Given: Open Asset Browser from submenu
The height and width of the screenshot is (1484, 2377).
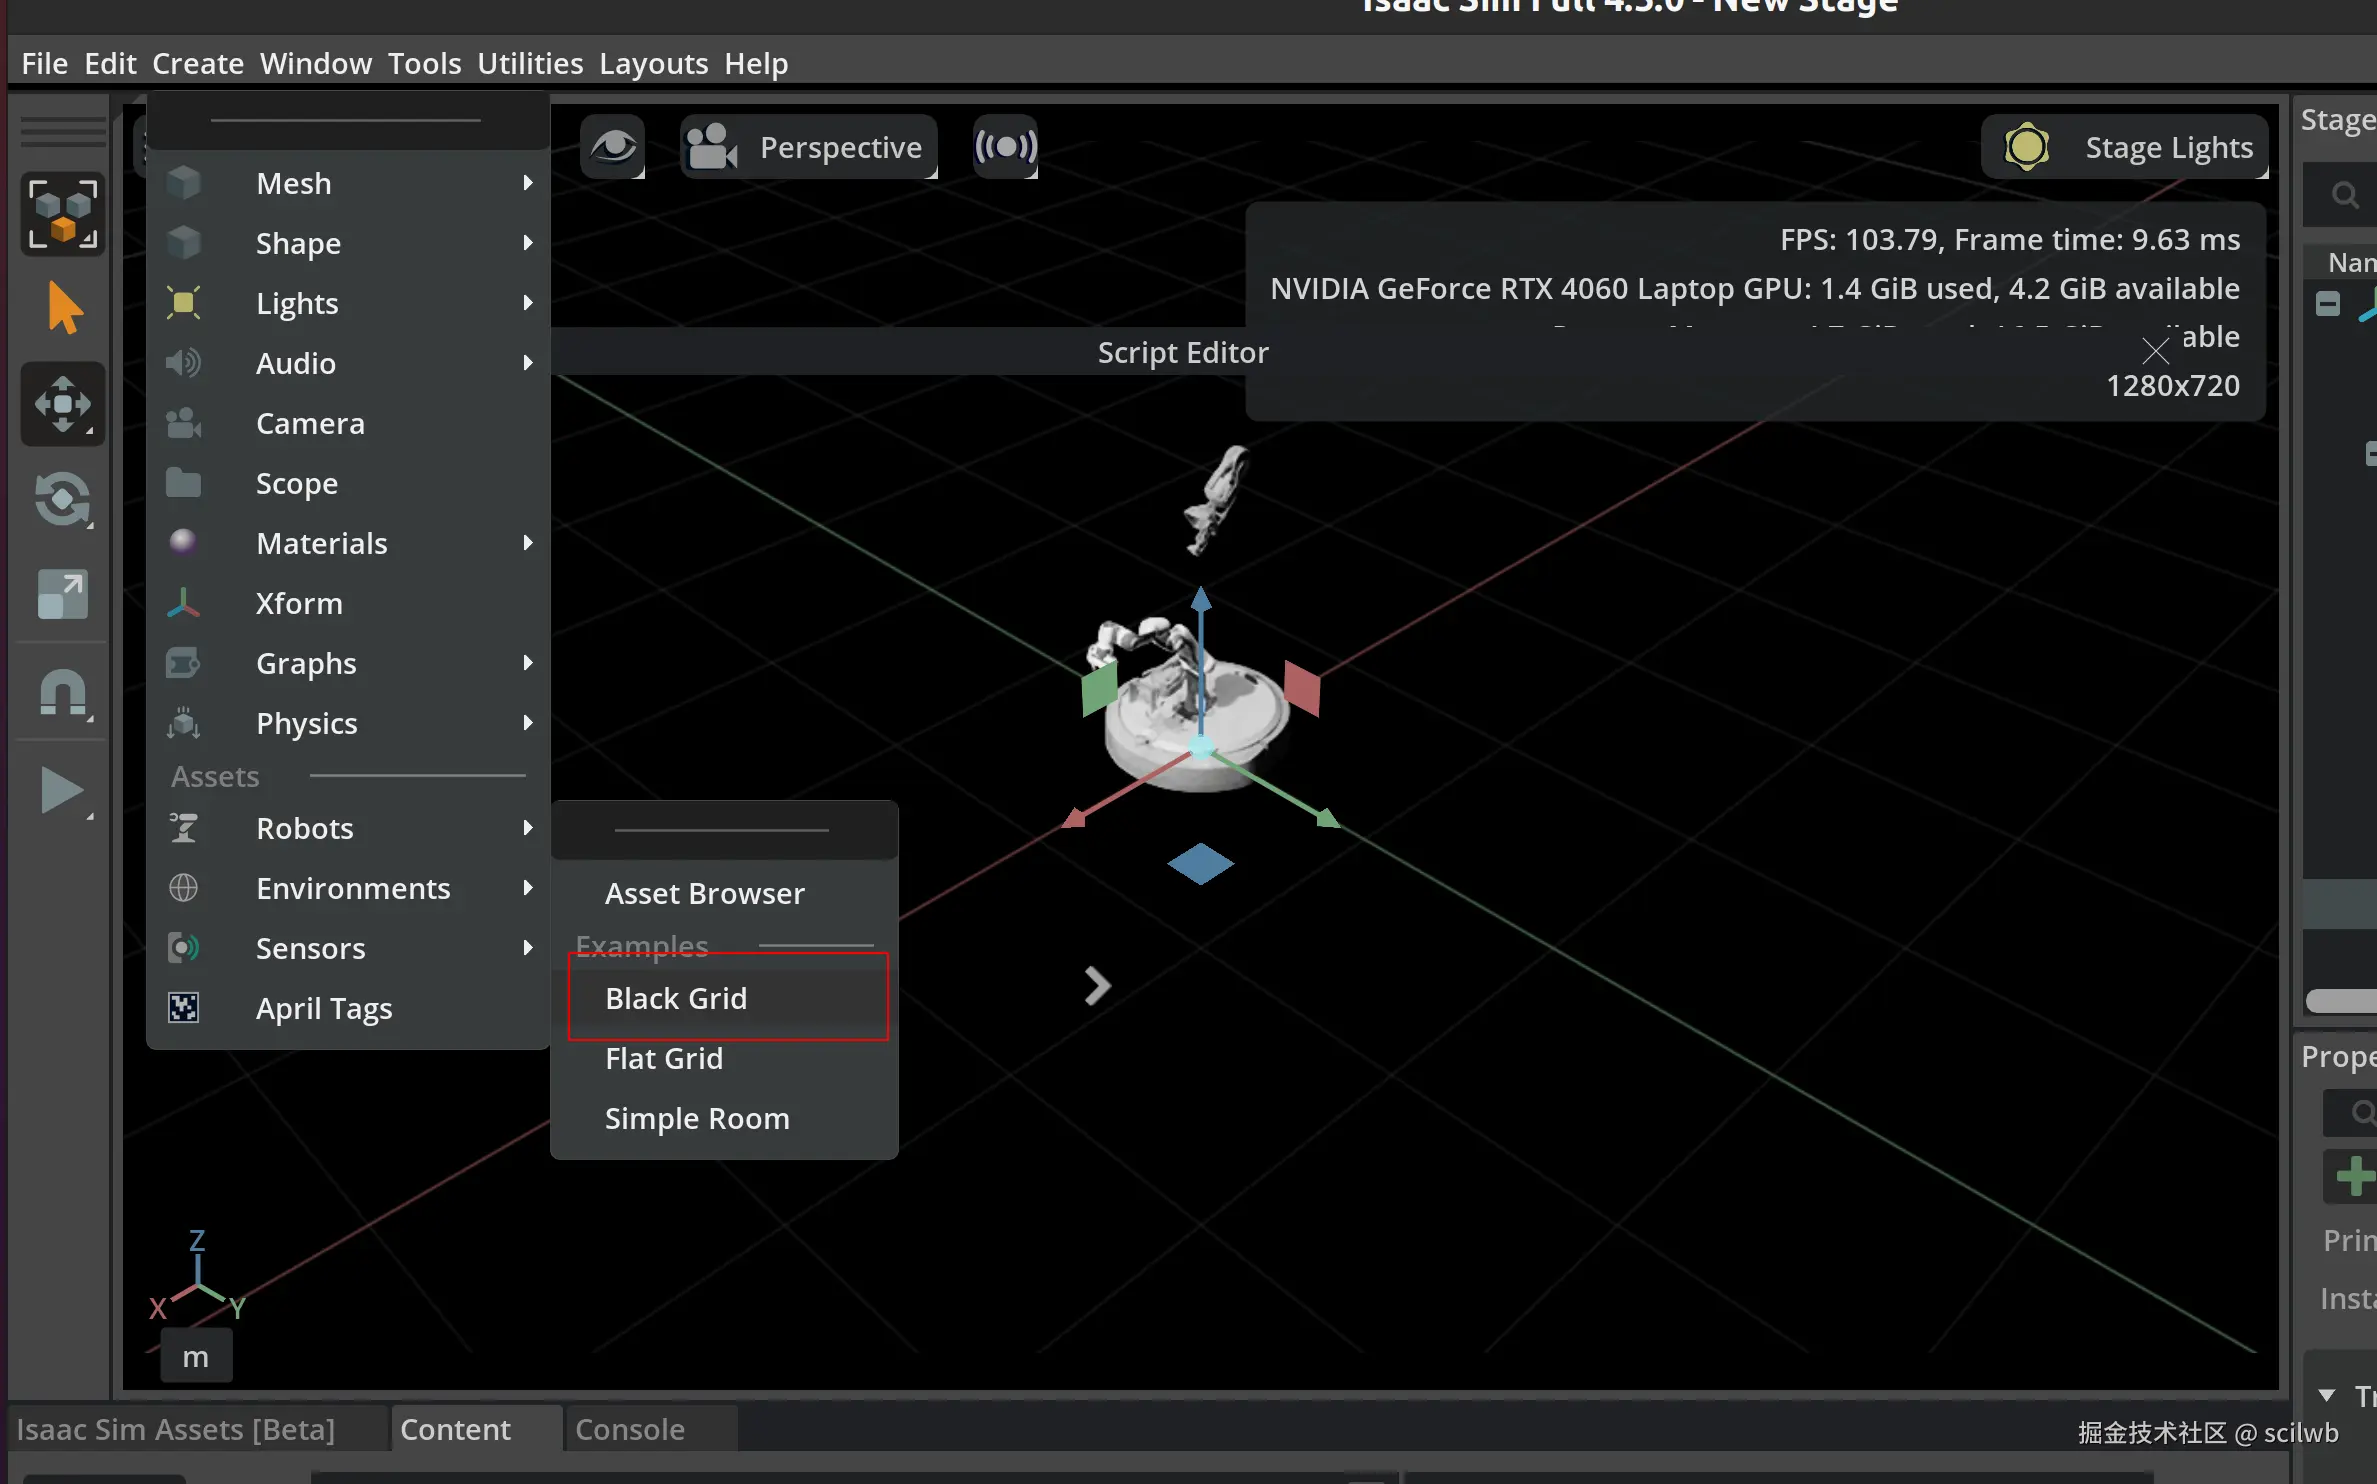Looking at the screenshot, I should 704,893.
